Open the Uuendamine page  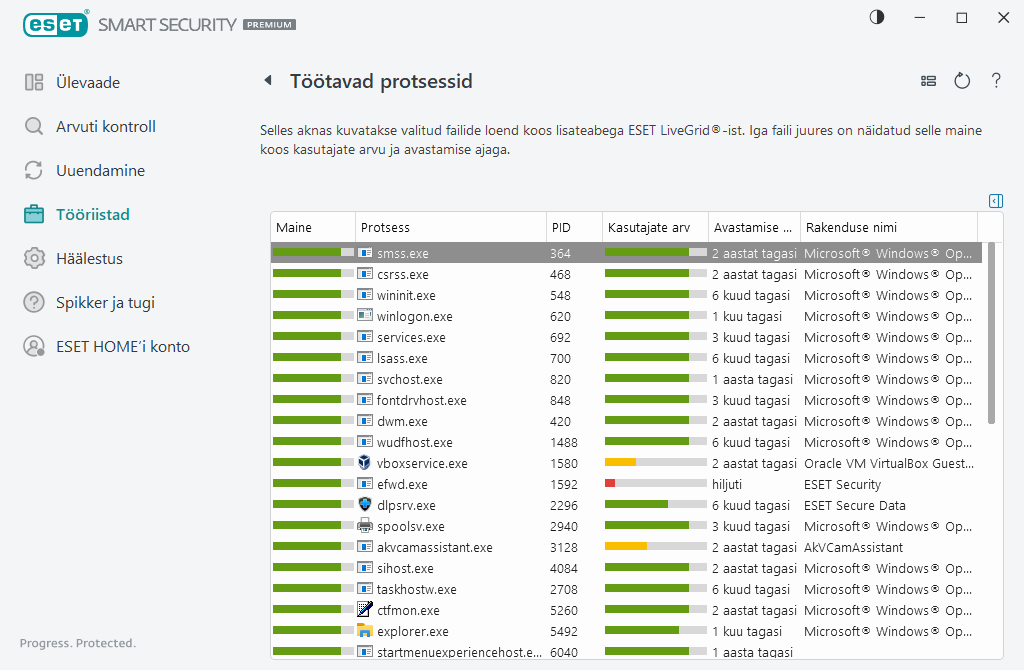click(x=100, y=171)
